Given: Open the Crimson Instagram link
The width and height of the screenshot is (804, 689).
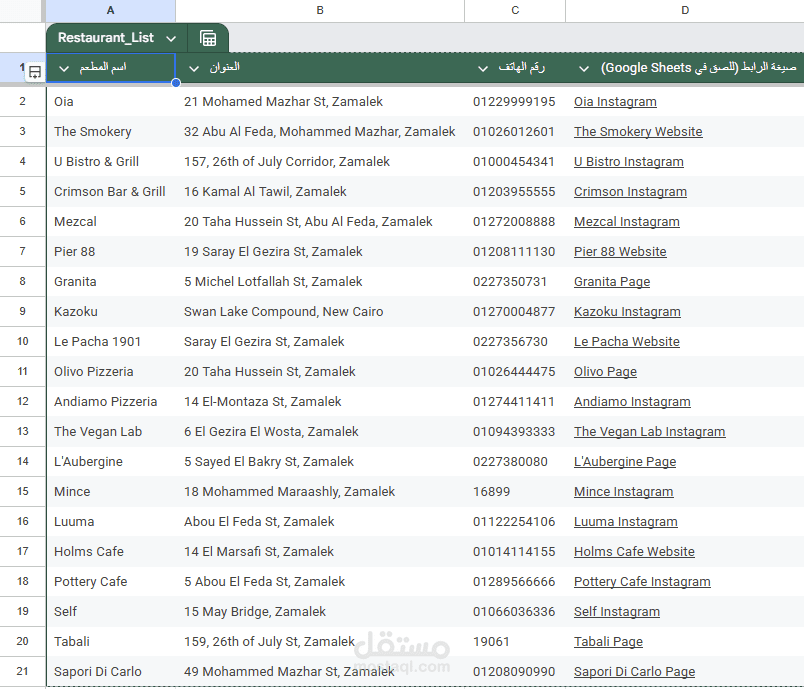Looking at the screenshot, I should coord(630,192).
